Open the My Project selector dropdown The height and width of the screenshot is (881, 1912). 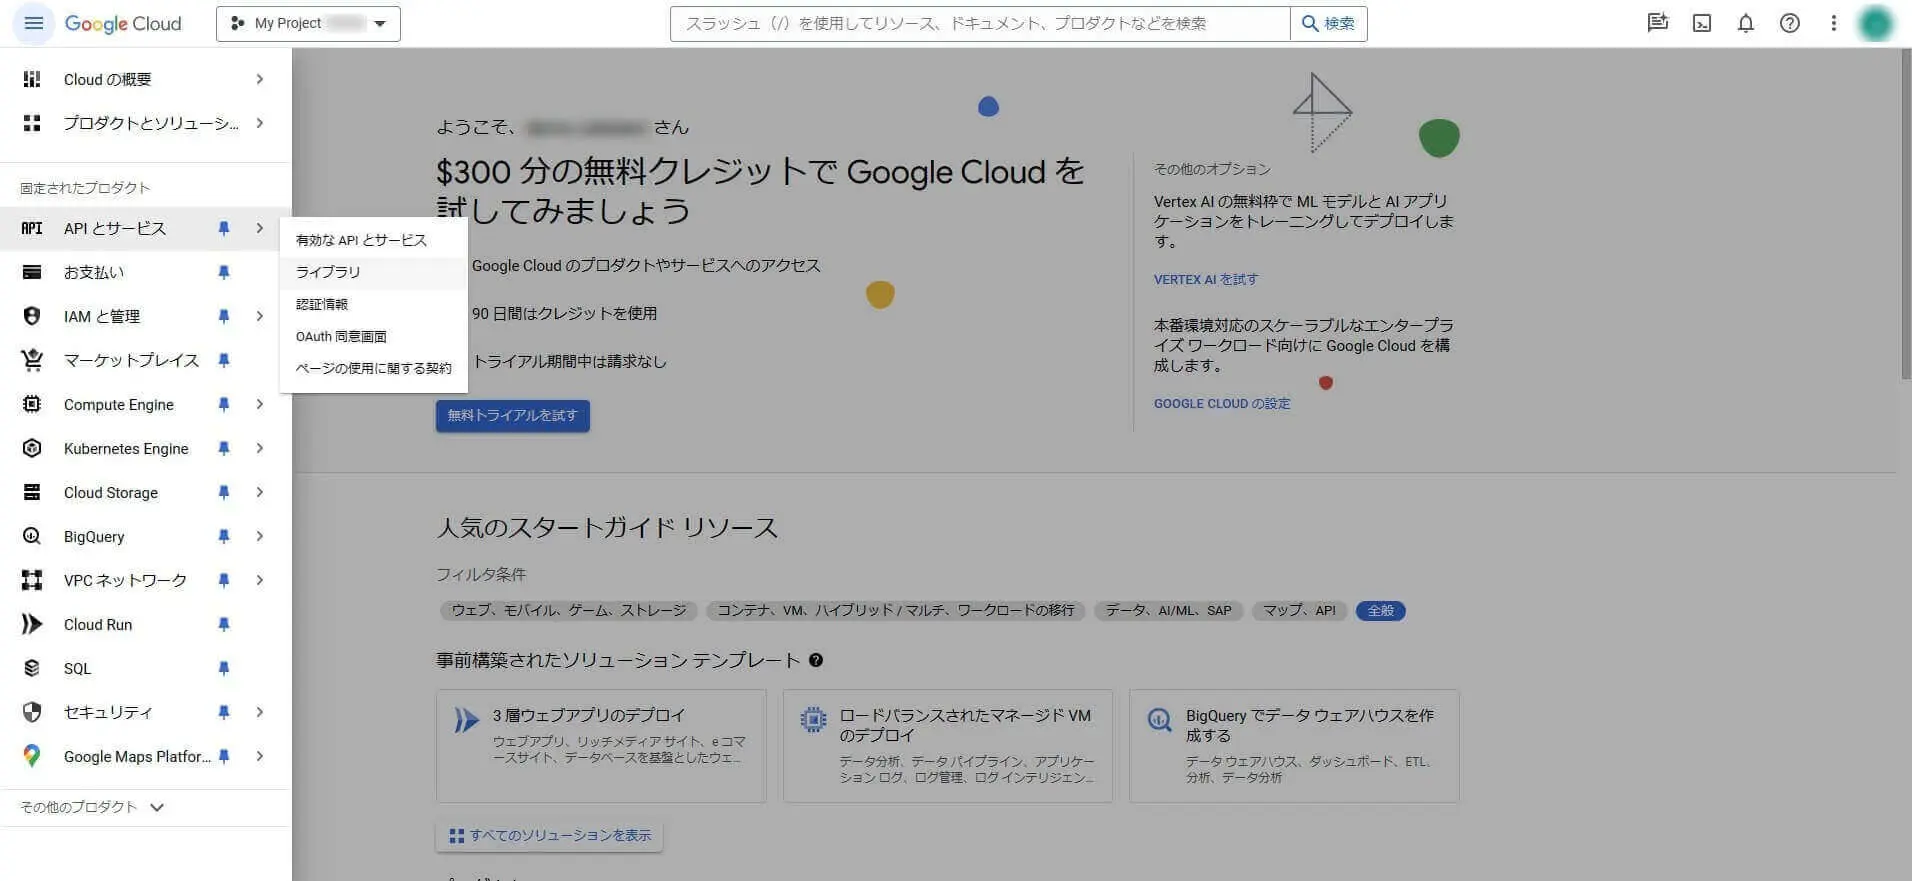click(x=308, y=23)
